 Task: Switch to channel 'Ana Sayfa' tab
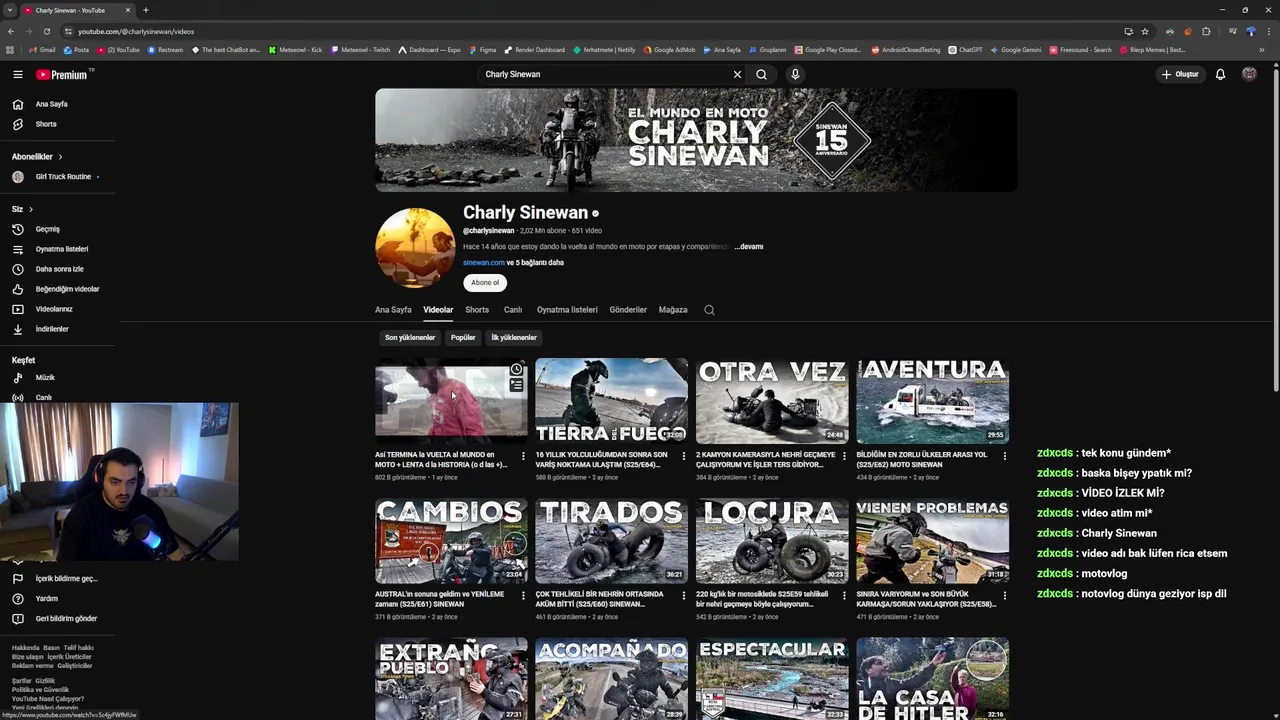point(393,310)
